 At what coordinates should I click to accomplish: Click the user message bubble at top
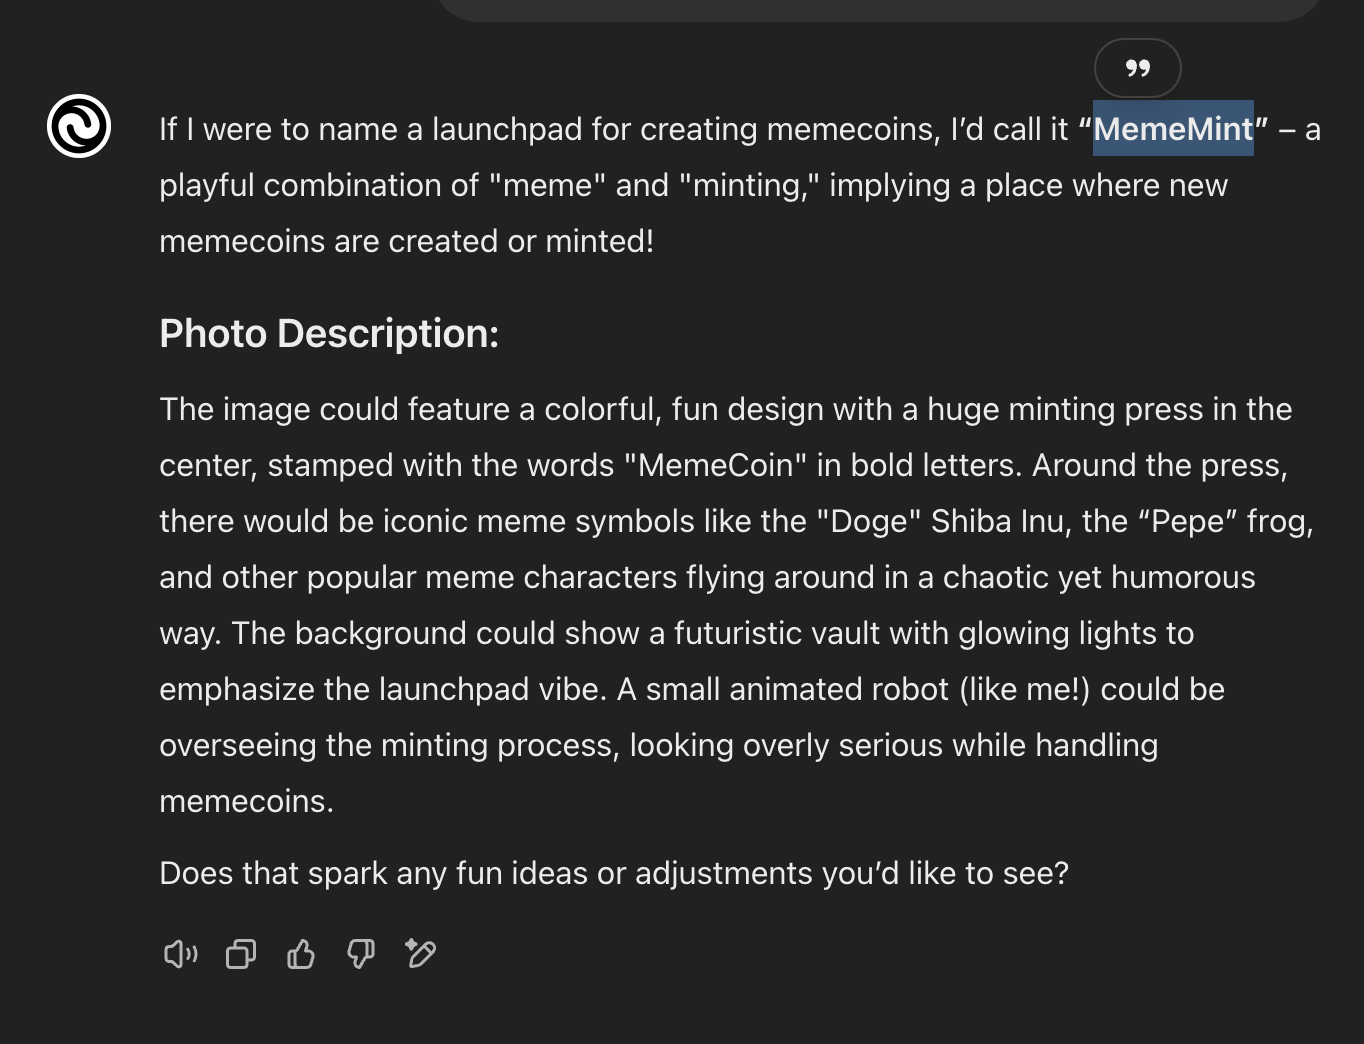pyautogui.click(x=880, y=9)
